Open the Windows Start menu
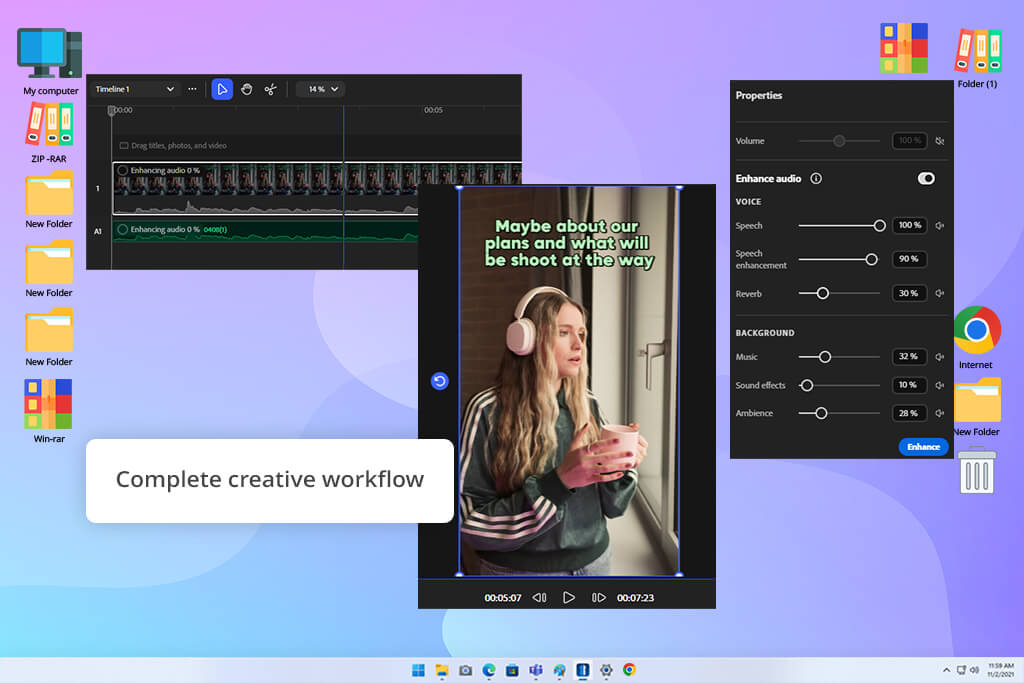Viewport: 1024px width, 683px height. pyautogui.click(x=418, y=670)
